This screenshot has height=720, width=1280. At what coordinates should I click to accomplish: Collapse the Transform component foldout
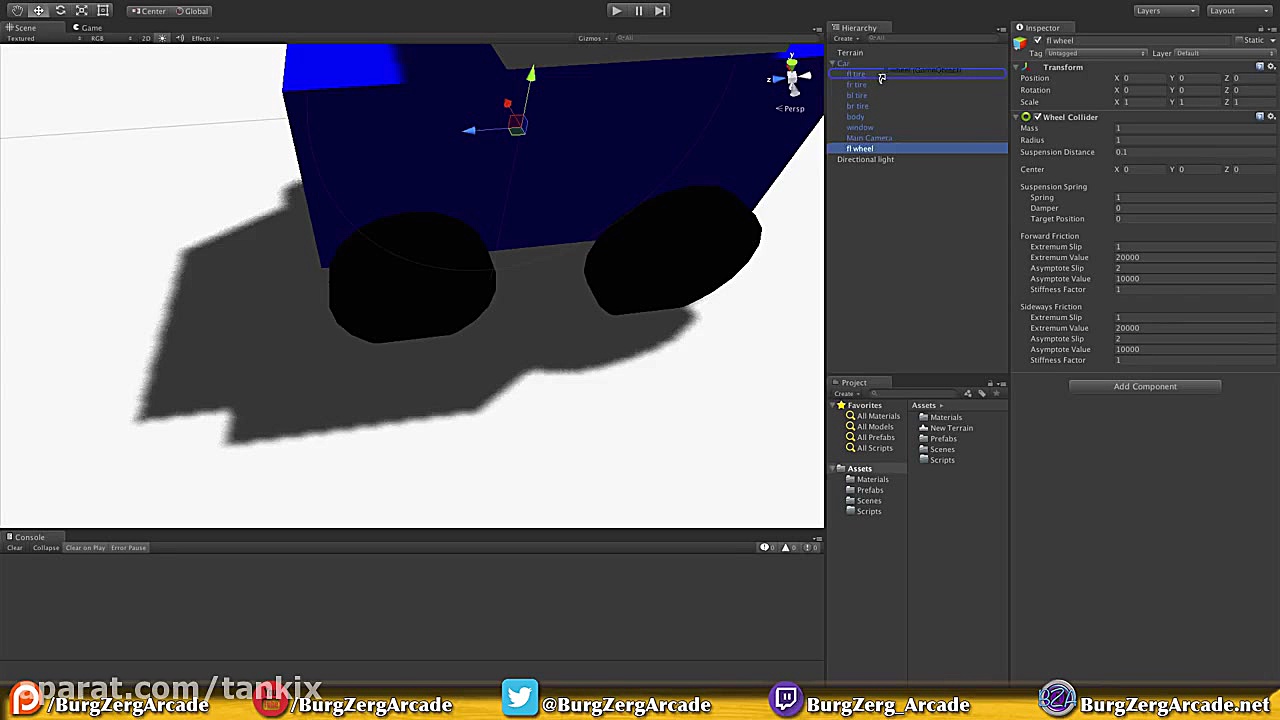click(x=1017, y=67)
